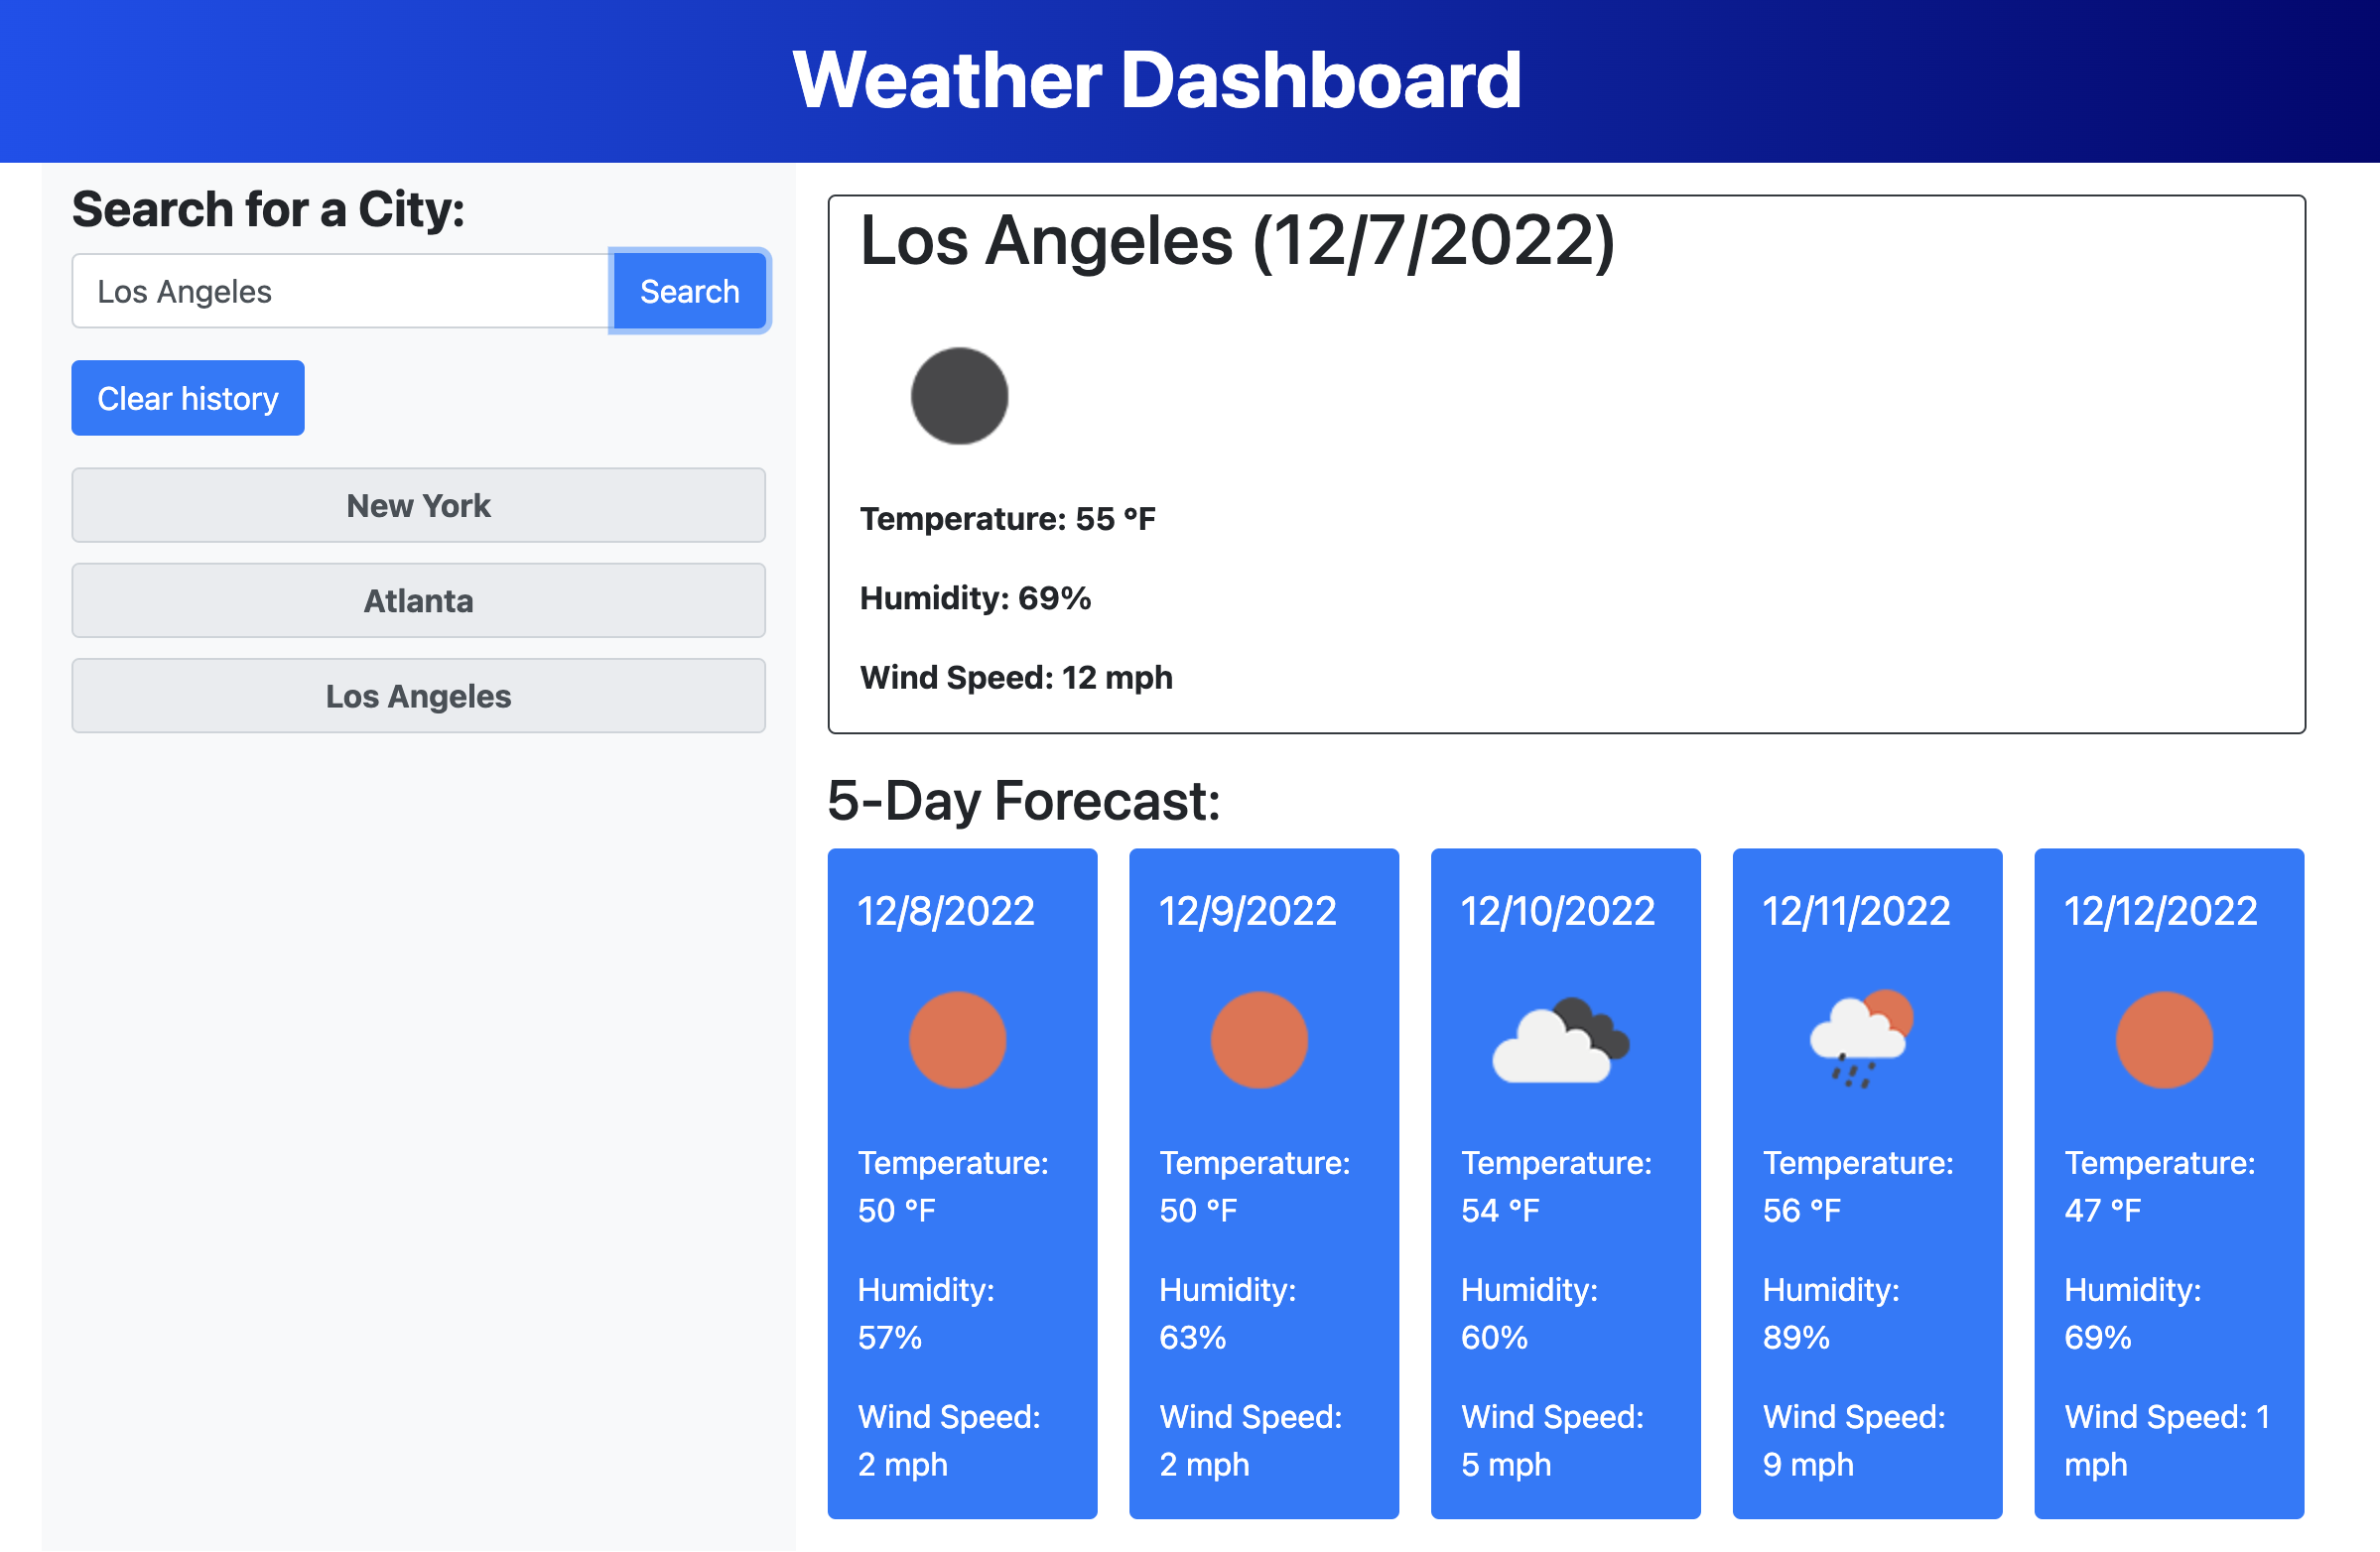Click the Clear history button

[187, 397]
